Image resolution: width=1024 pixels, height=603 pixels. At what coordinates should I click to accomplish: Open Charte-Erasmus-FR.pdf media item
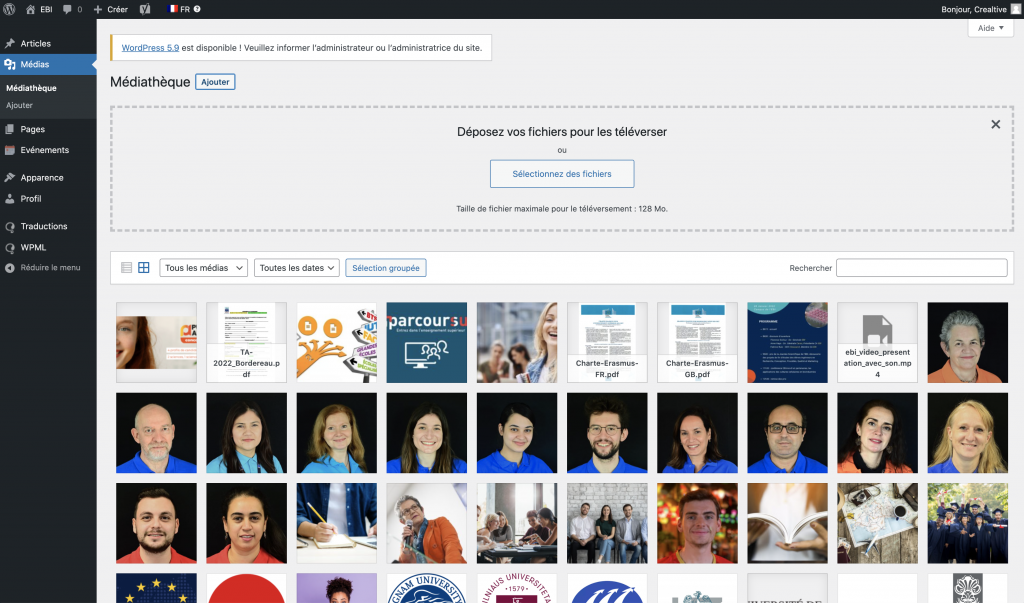607,342
